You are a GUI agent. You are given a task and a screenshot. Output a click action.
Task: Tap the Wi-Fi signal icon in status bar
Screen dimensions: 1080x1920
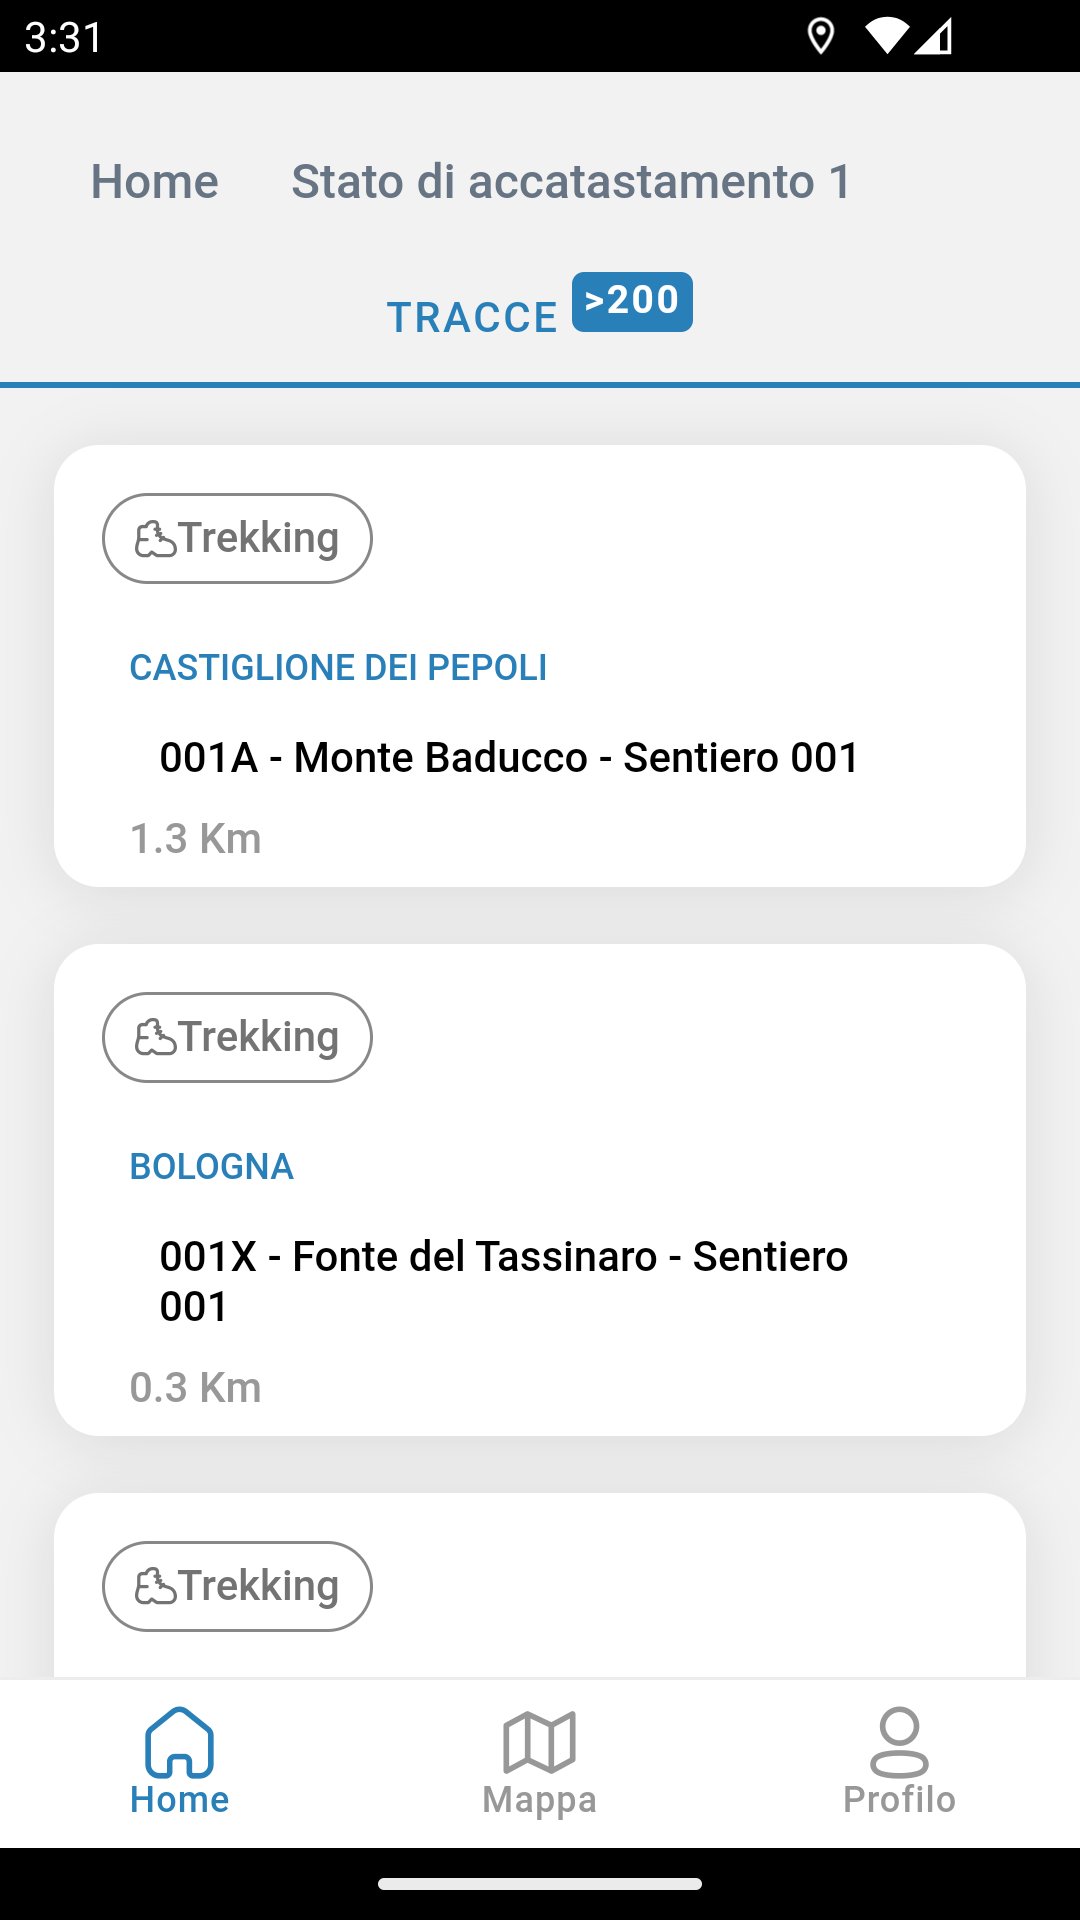coord(884,37)
